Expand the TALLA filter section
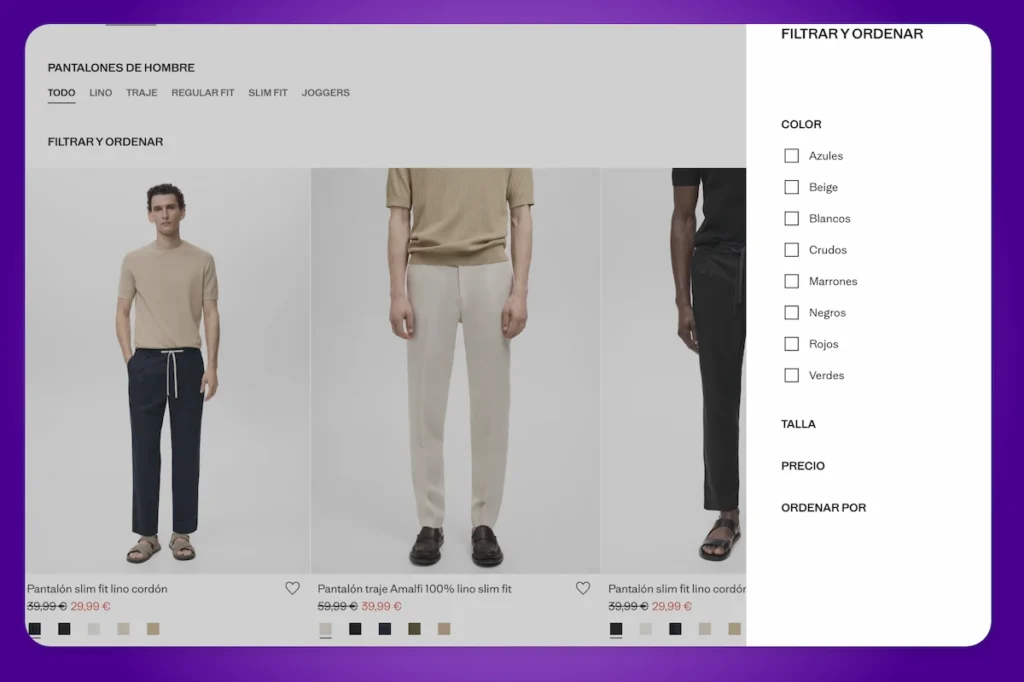The height and width of the screenshot is (682, 1024). (798, 424)
